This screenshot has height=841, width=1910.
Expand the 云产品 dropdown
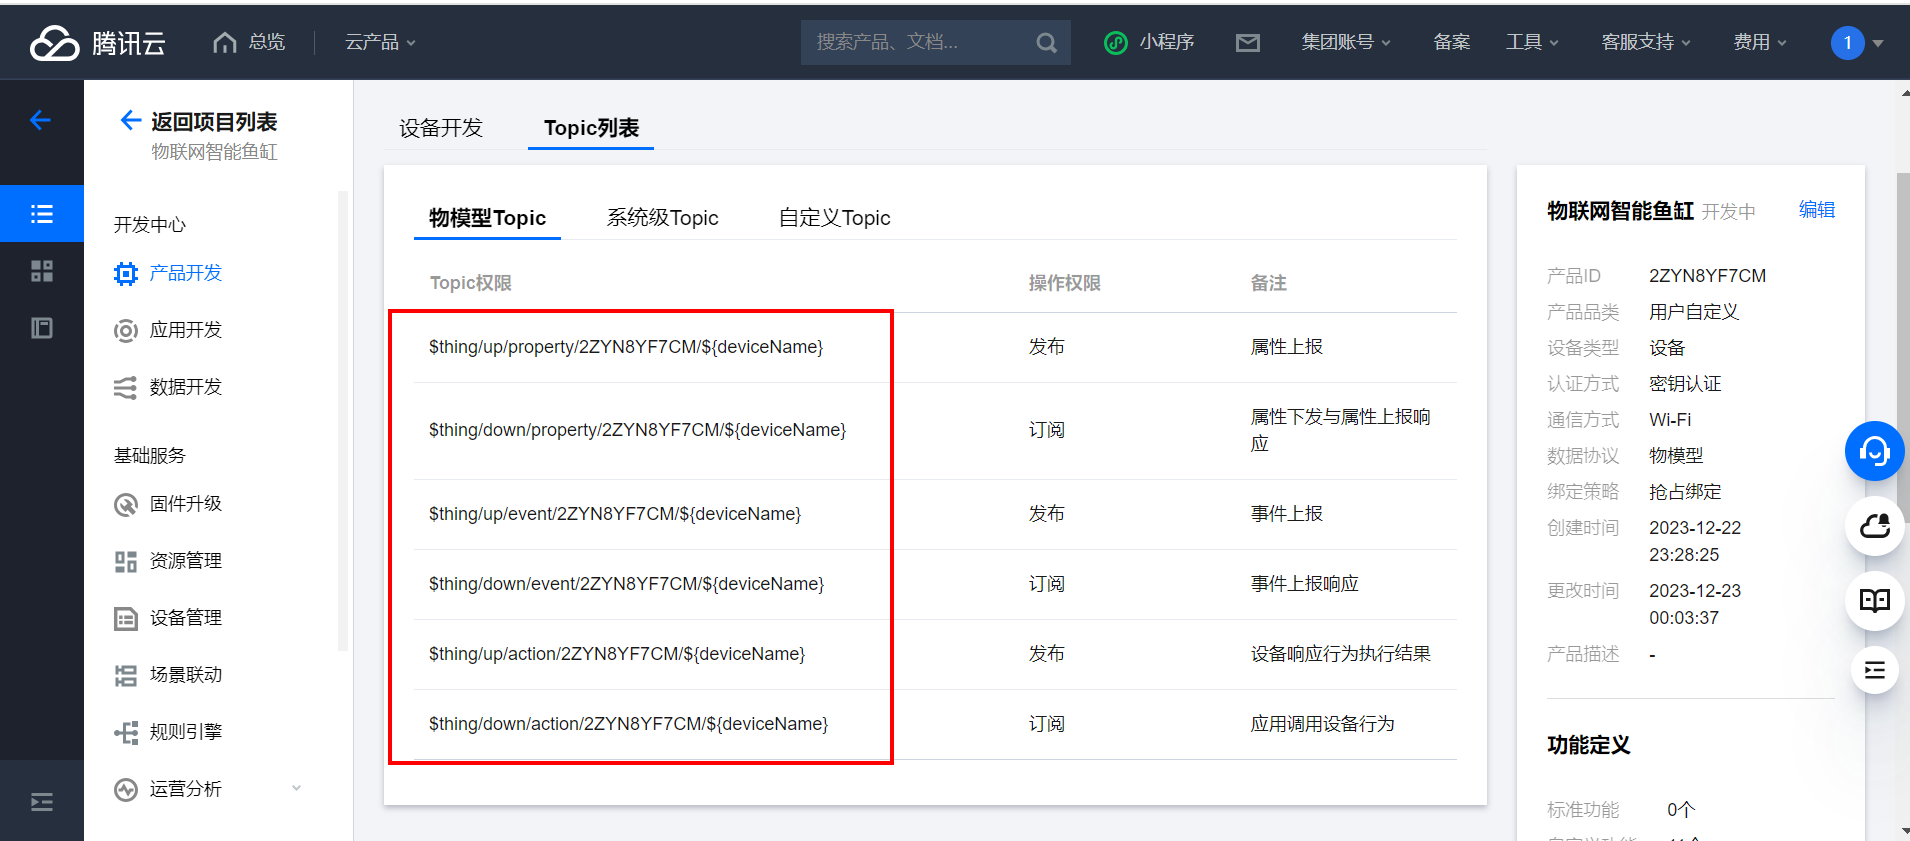coord(380,42)
